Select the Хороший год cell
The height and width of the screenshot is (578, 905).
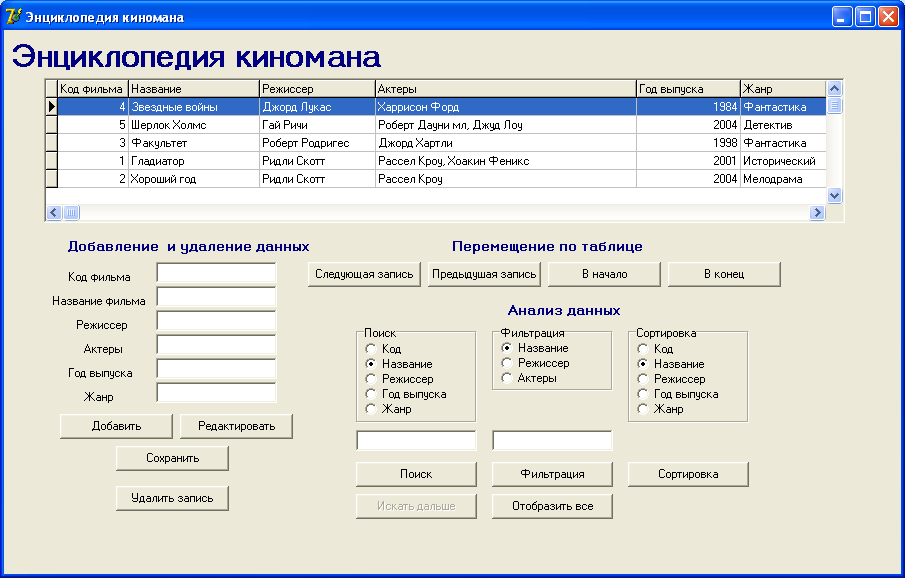[x=194, y=178]
